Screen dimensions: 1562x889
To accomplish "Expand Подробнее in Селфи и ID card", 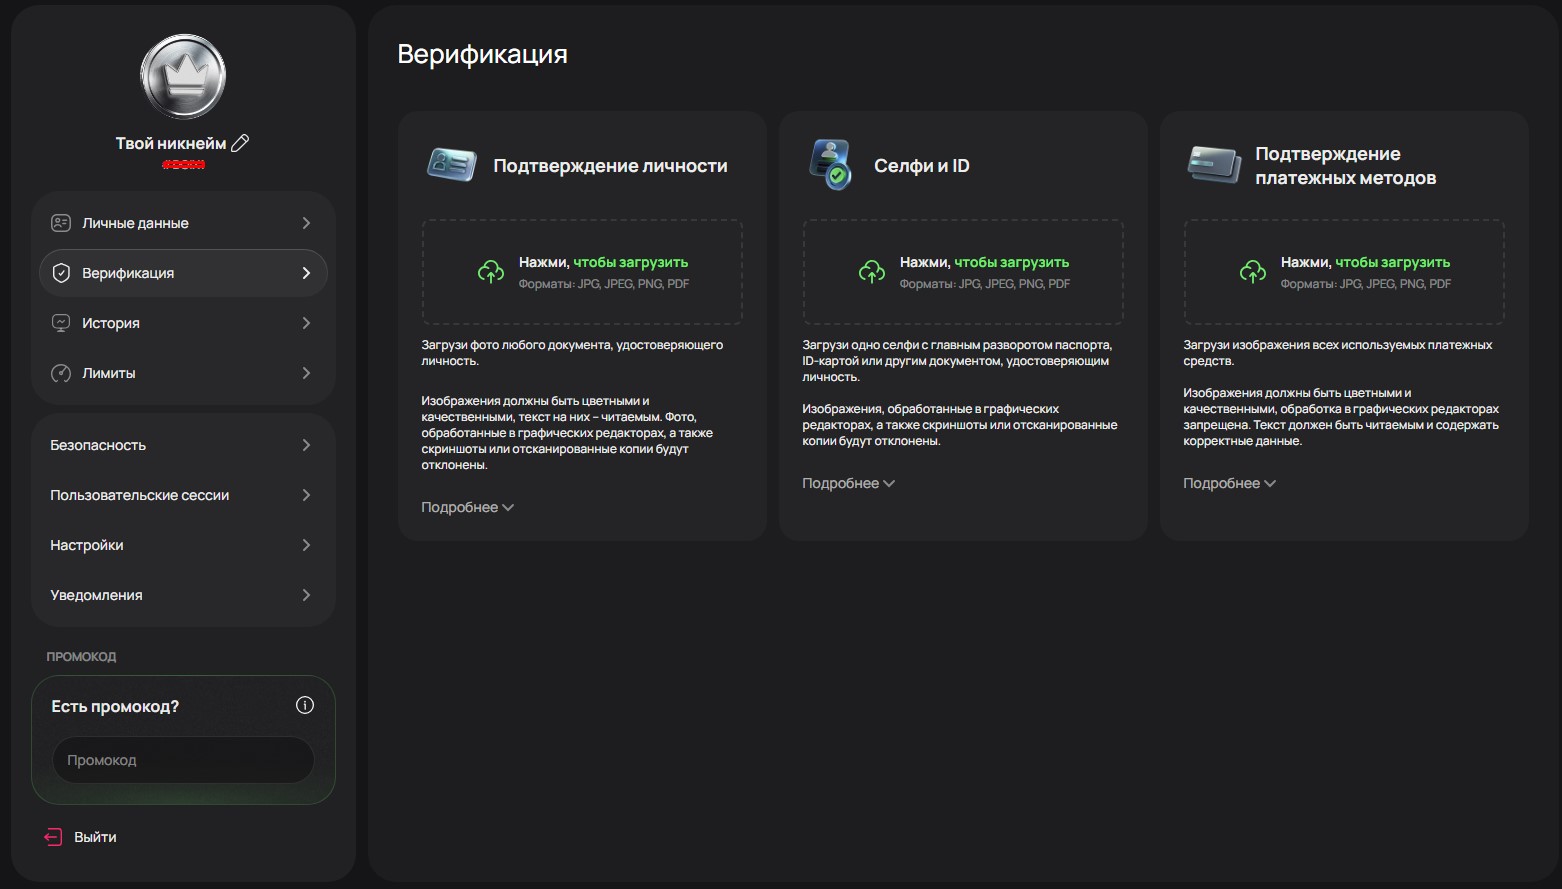I will point(848,482).
